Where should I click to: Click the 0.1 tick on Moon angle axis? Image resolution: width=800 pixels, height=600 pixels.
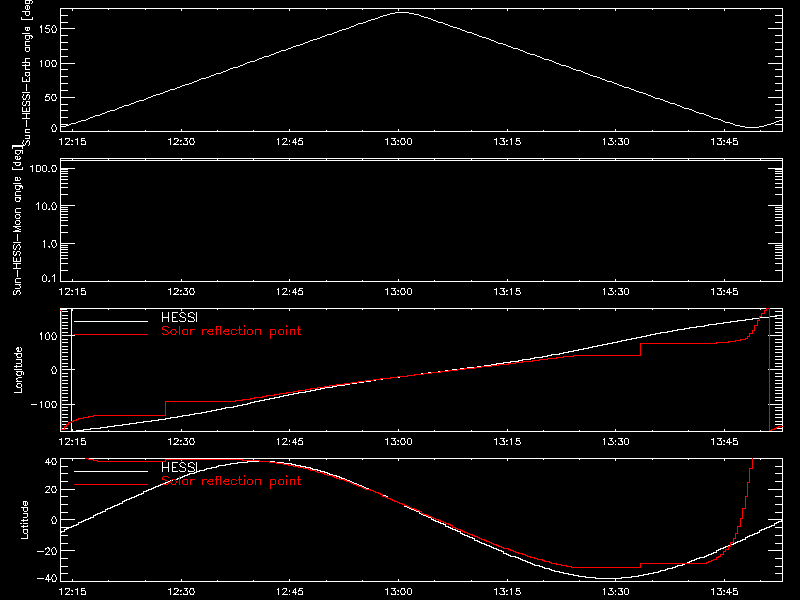click(x=49, y=278)
